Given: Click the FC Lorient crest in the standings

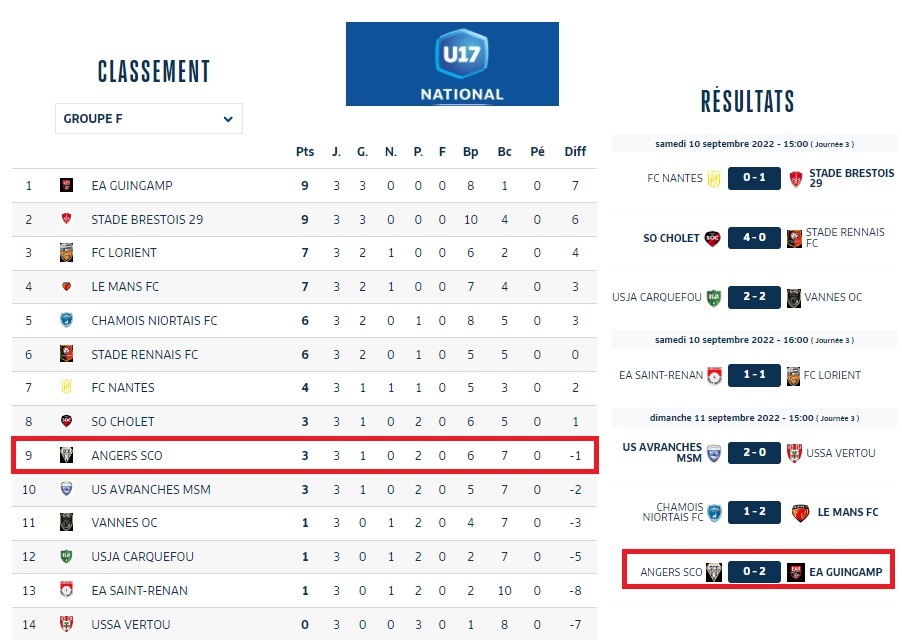Looking at the screenshot, I should 66,253.
